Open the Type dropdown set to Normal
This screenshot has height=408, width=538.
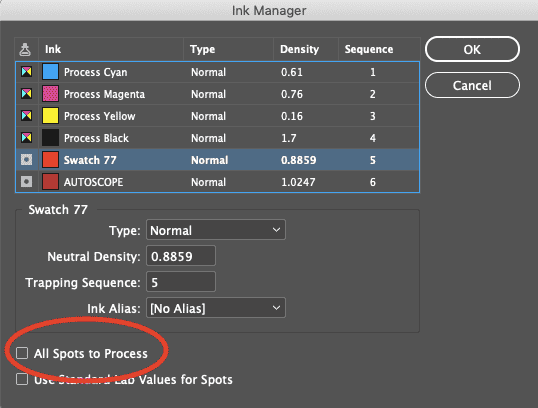(x=216, y=230)
